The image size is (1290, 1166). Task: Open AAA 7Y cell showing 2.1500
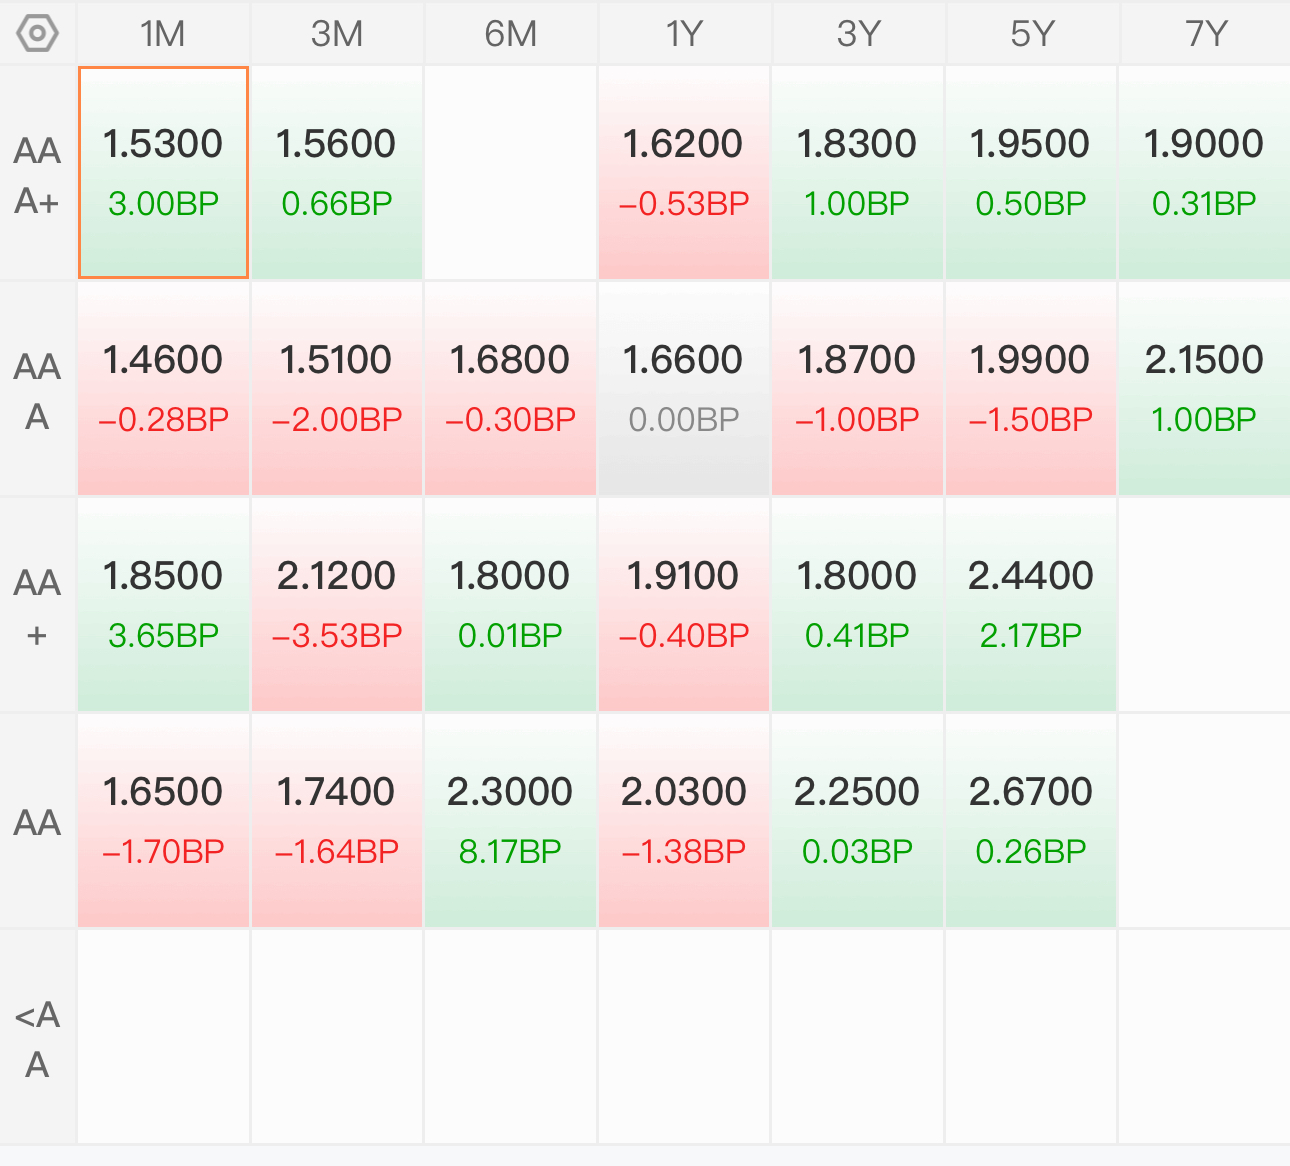click(1205, 389)
